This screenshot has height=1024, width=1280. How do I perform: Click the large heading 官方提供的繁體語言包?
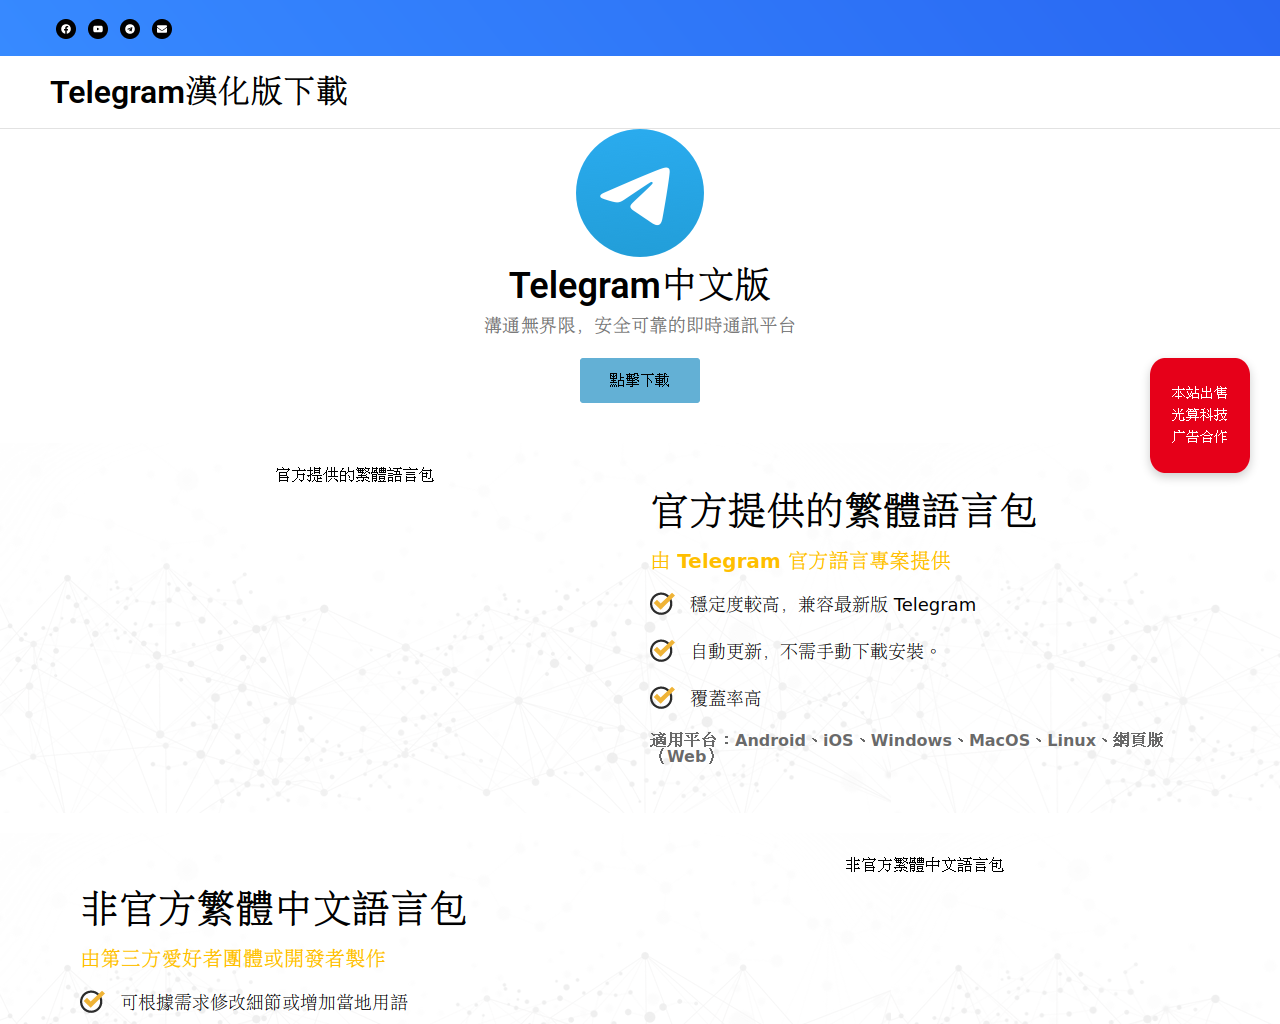[844, 511]
